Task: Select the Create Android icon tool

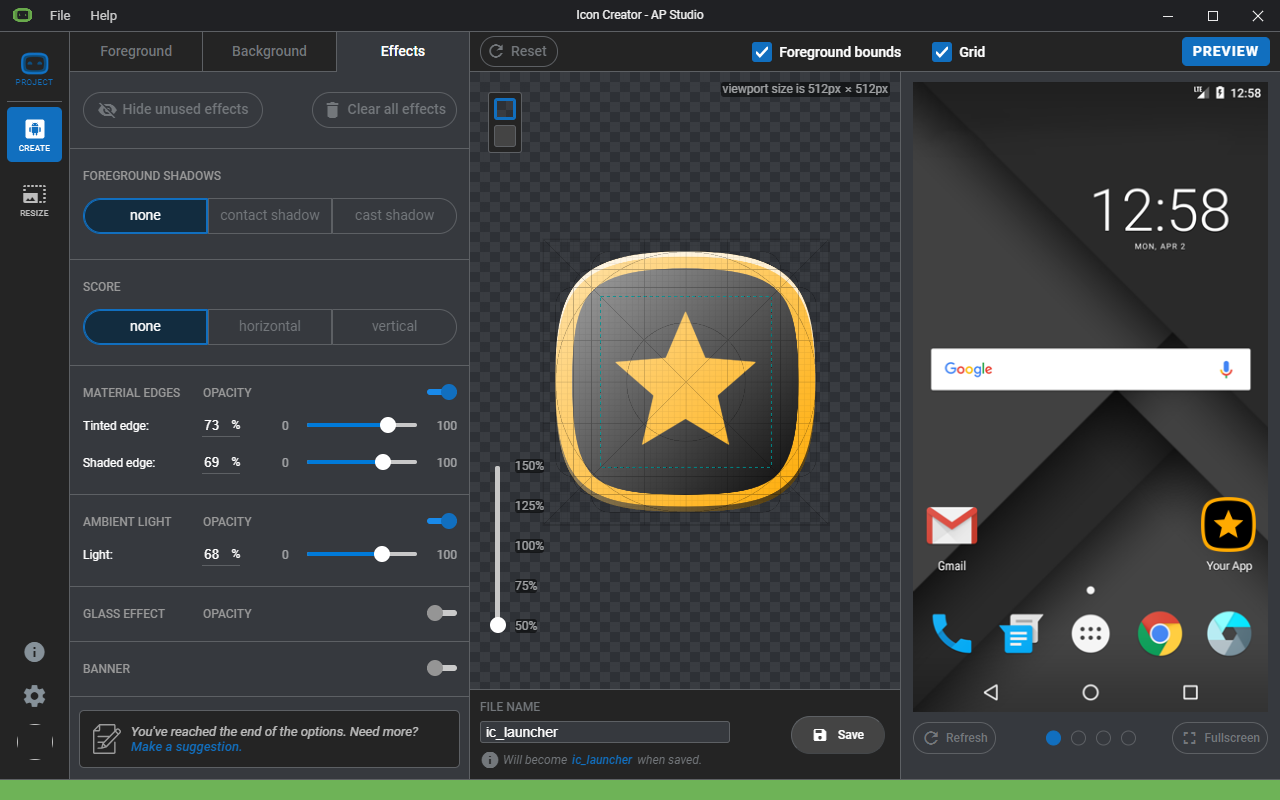Action: [34, 134]
